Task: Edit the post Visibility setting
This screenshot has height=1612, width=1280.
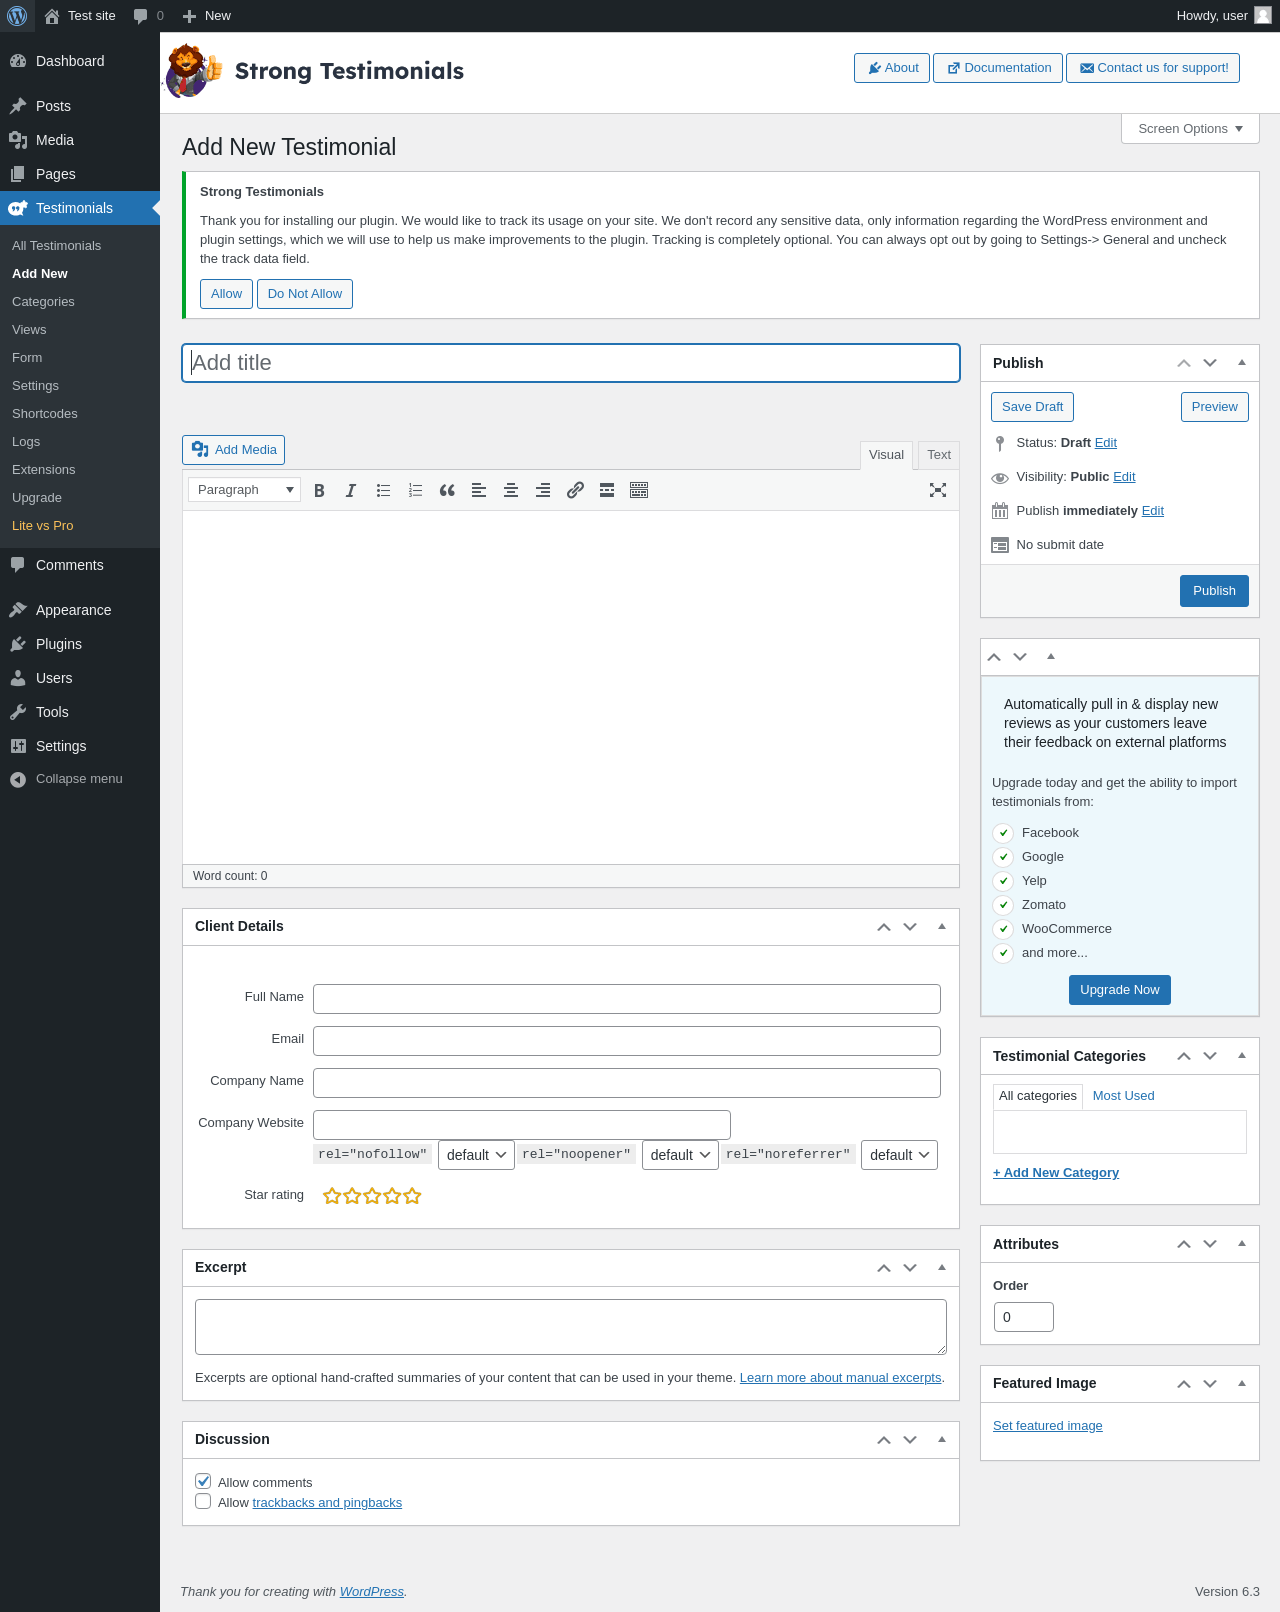Action: 1124,477
